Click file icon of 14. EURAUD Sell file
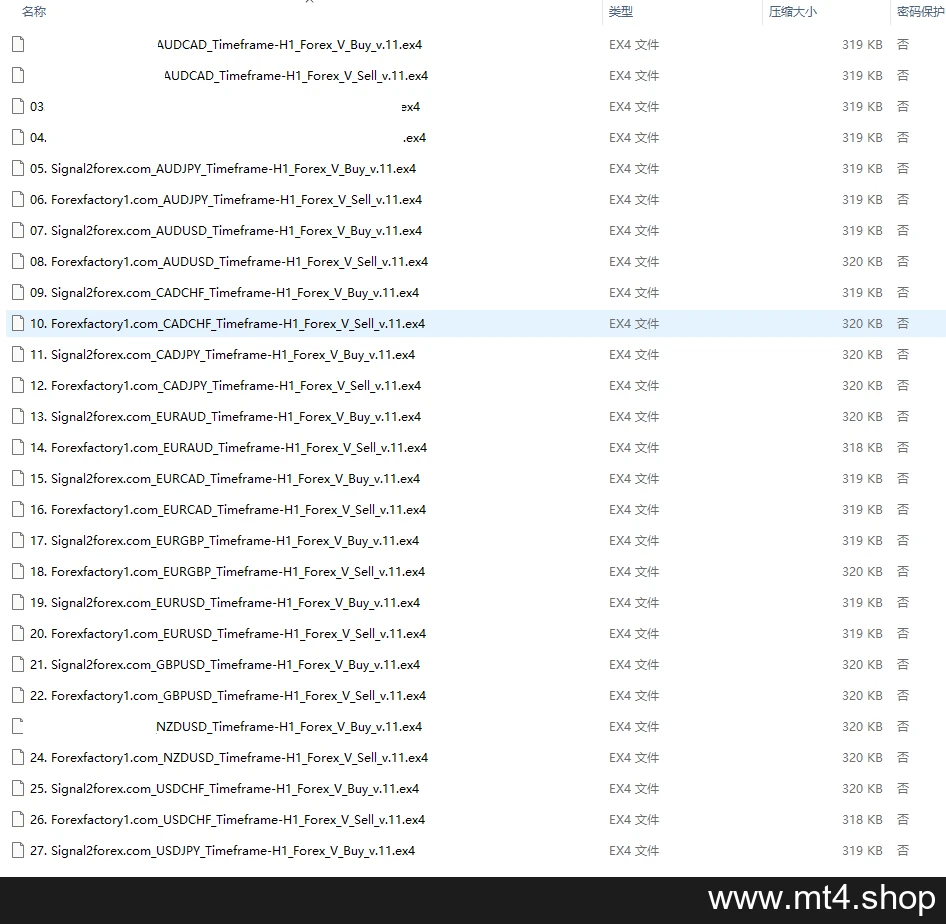This screenshot has width=946, height=924. coord(18,448)
